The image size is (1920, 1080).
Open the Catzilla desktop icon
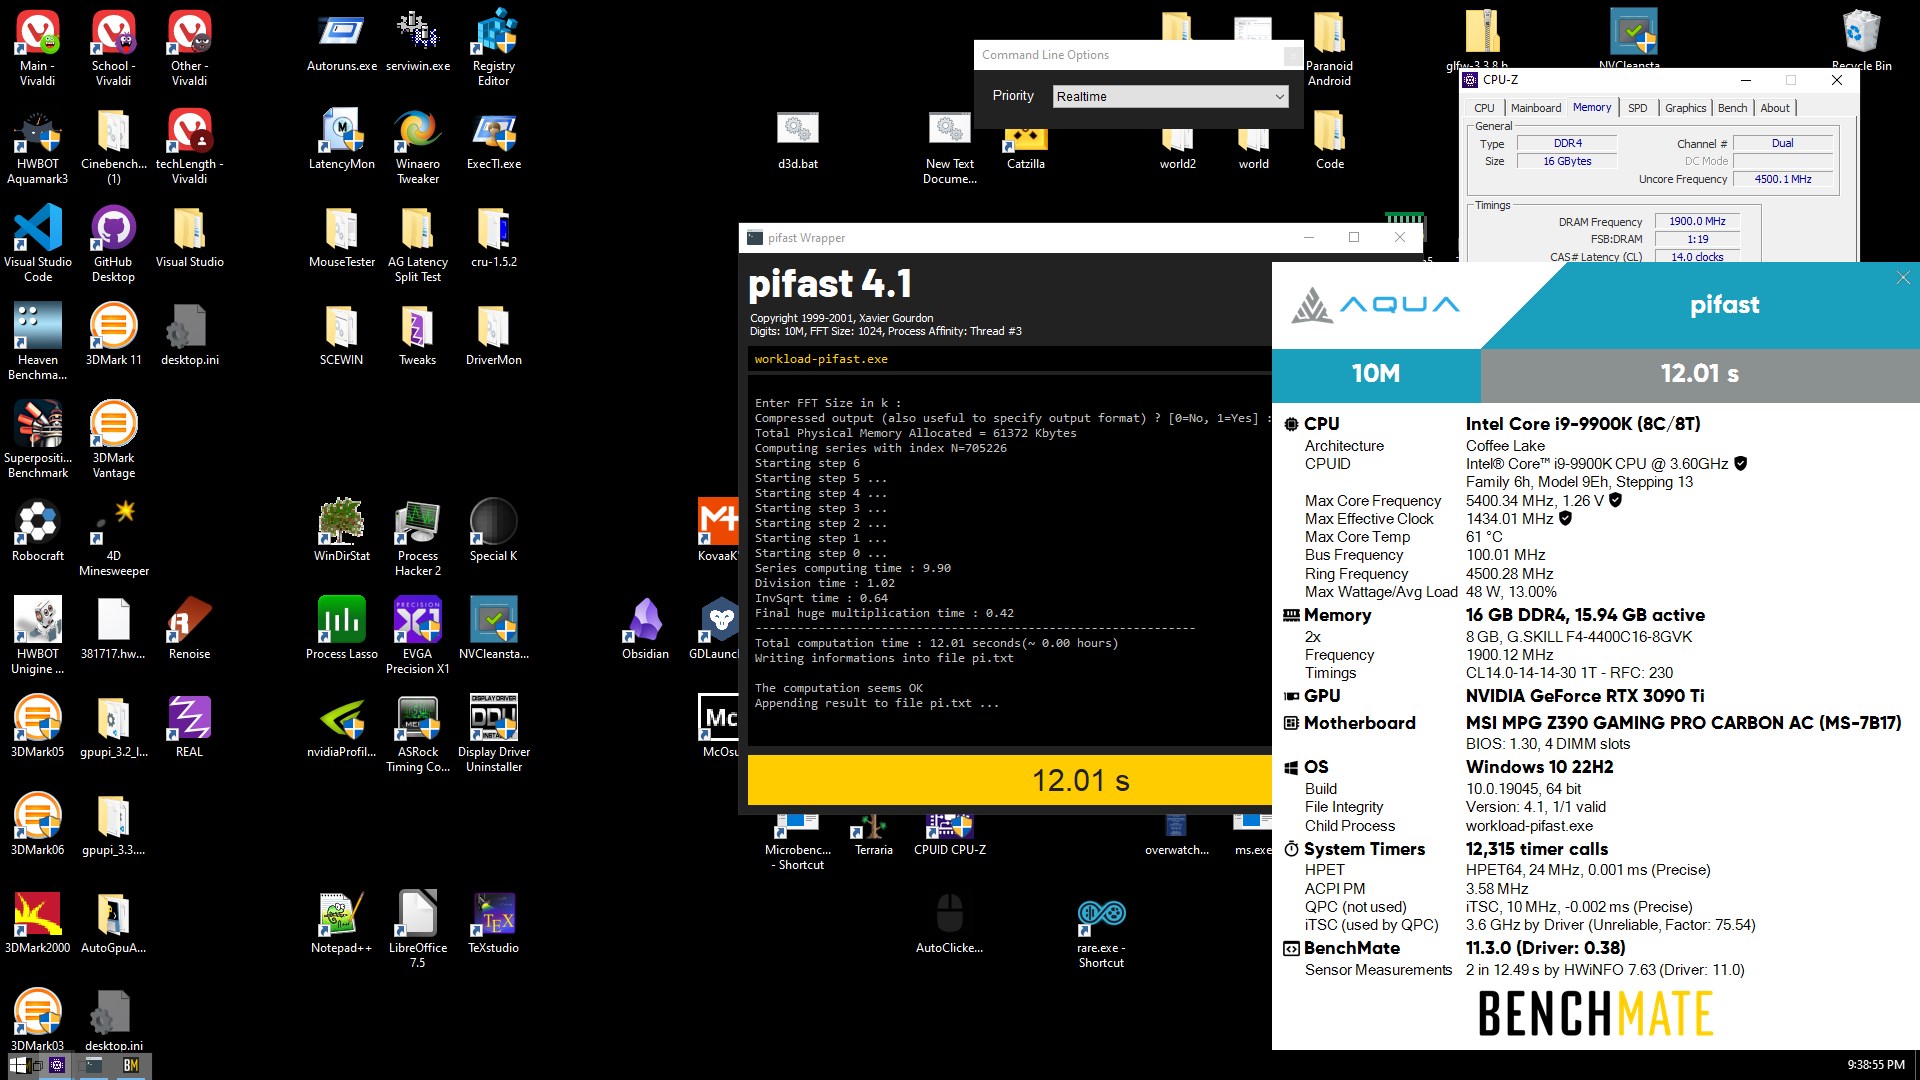(x=1026, y=146)
